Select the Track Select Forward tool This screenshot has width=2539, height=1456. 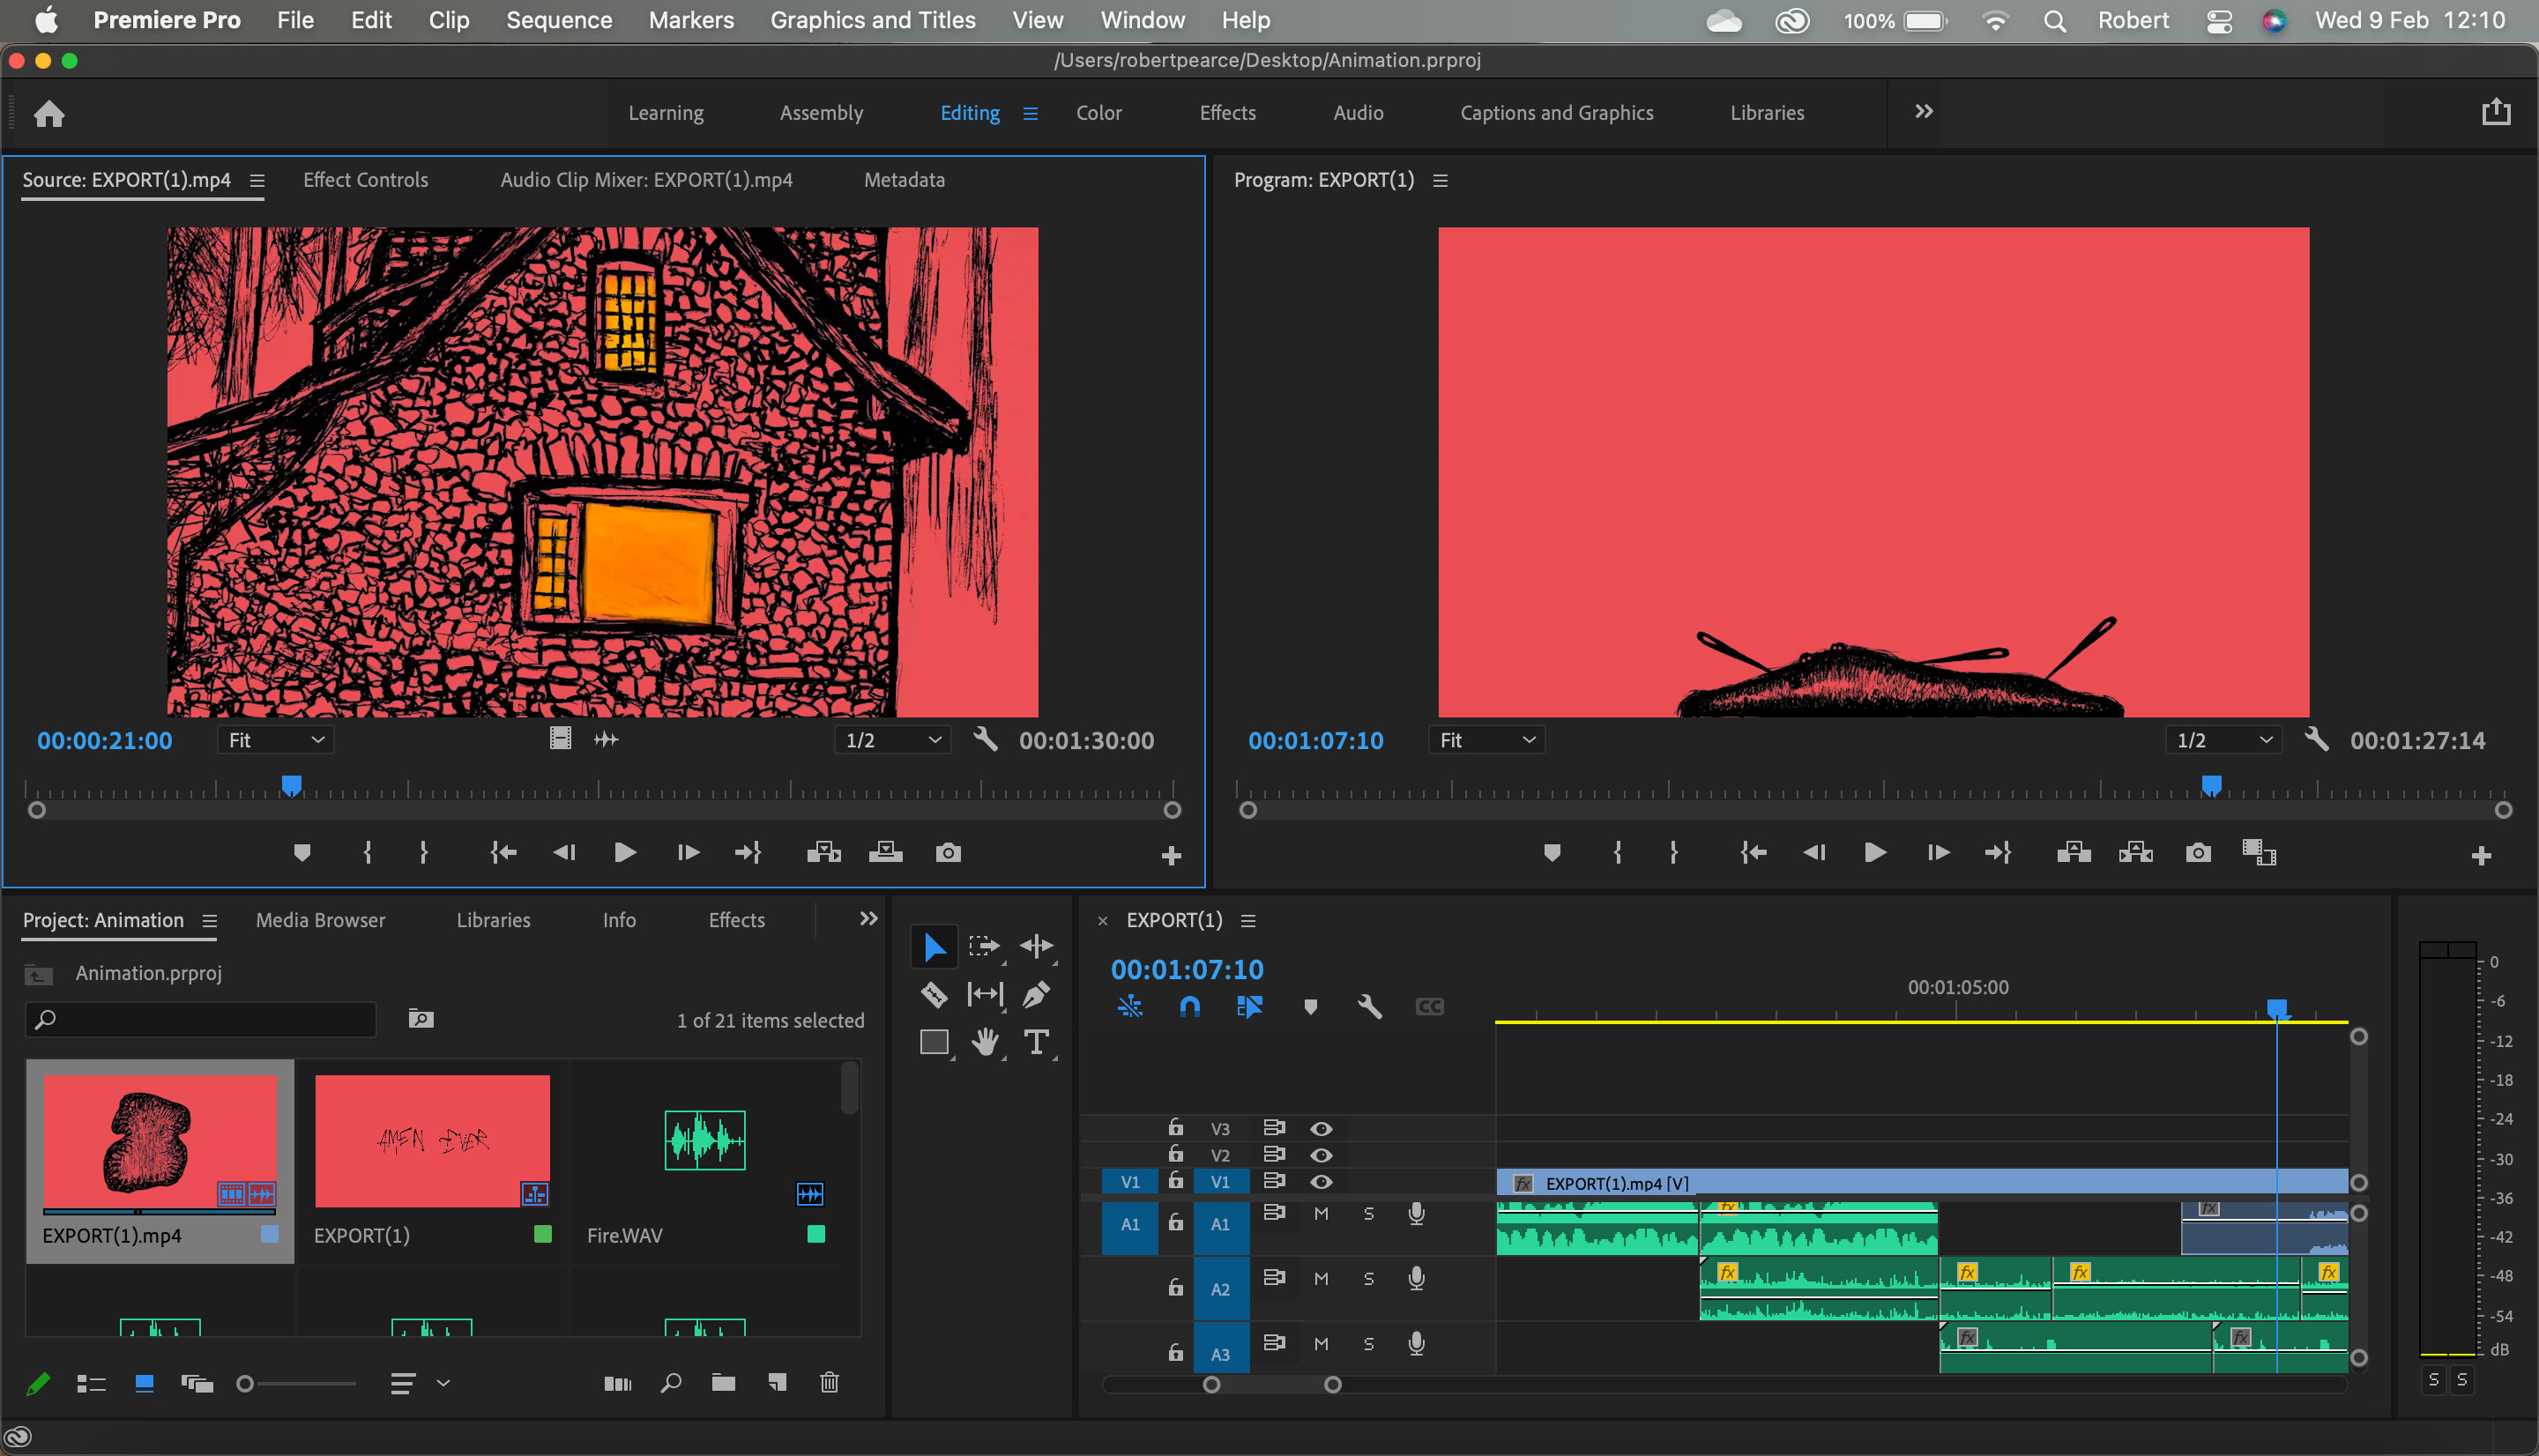point(984,946)
